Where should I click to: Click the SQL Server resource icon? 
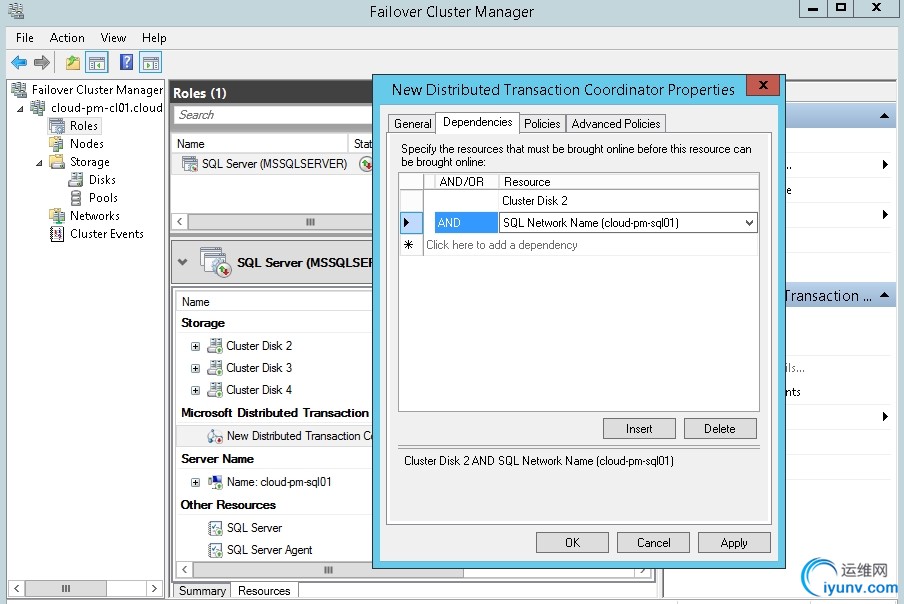[x=215, y=528]
